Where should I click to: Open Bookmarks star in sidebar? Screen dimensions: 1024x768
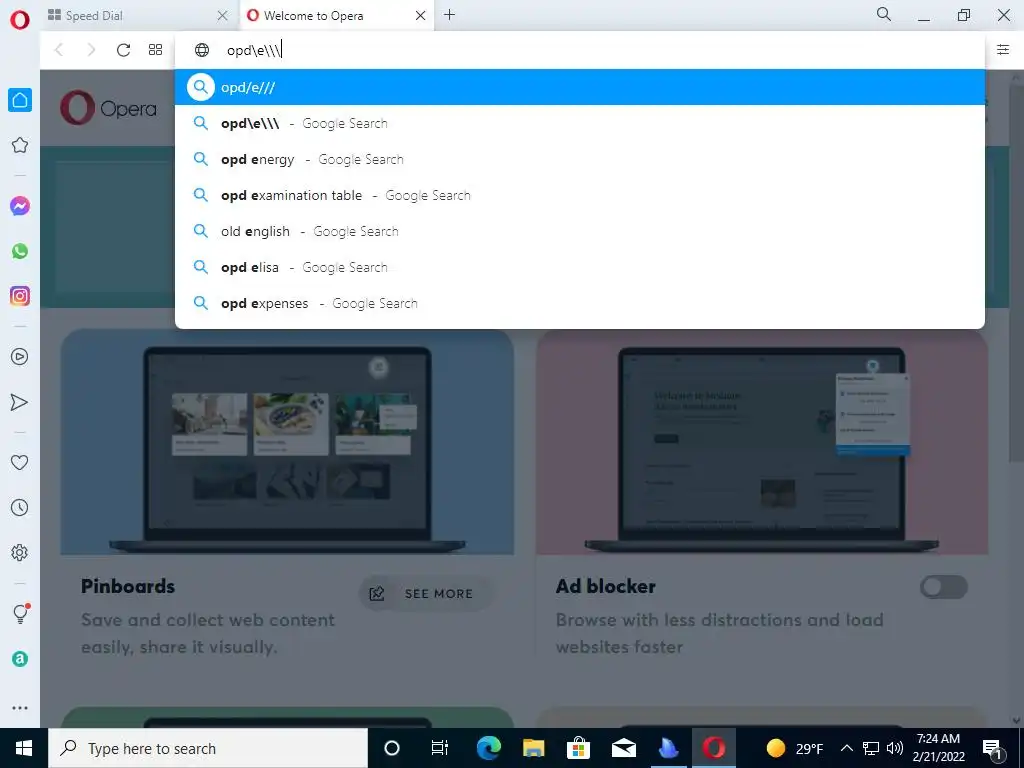[20, 145]
